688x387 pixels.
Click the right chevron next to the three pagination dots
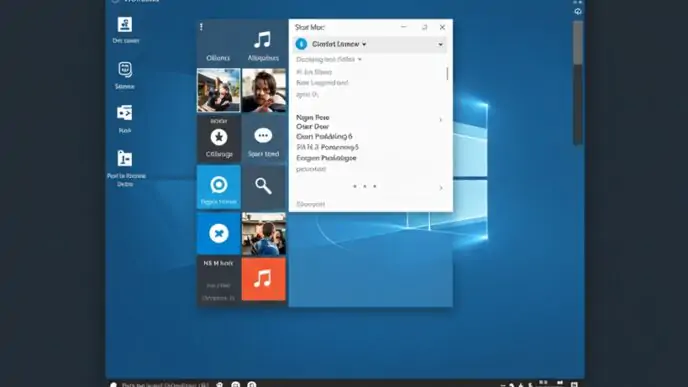click(441, 188)
